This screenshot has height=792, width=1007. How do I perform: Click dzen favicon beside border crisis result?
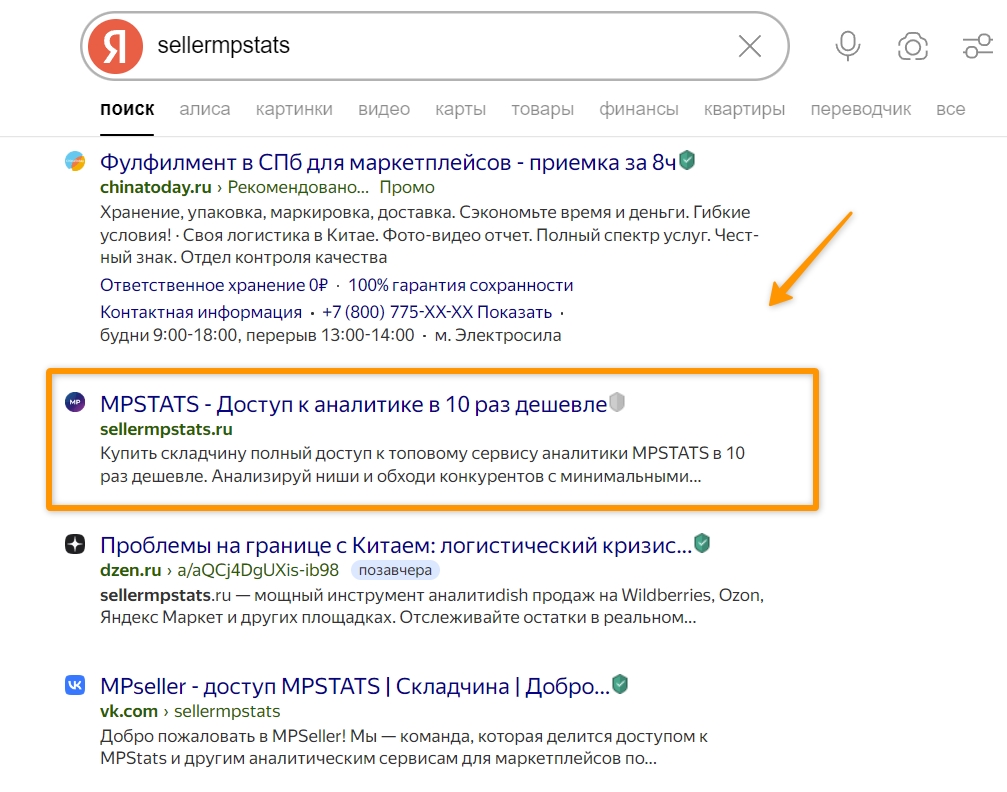pos(75,545)
